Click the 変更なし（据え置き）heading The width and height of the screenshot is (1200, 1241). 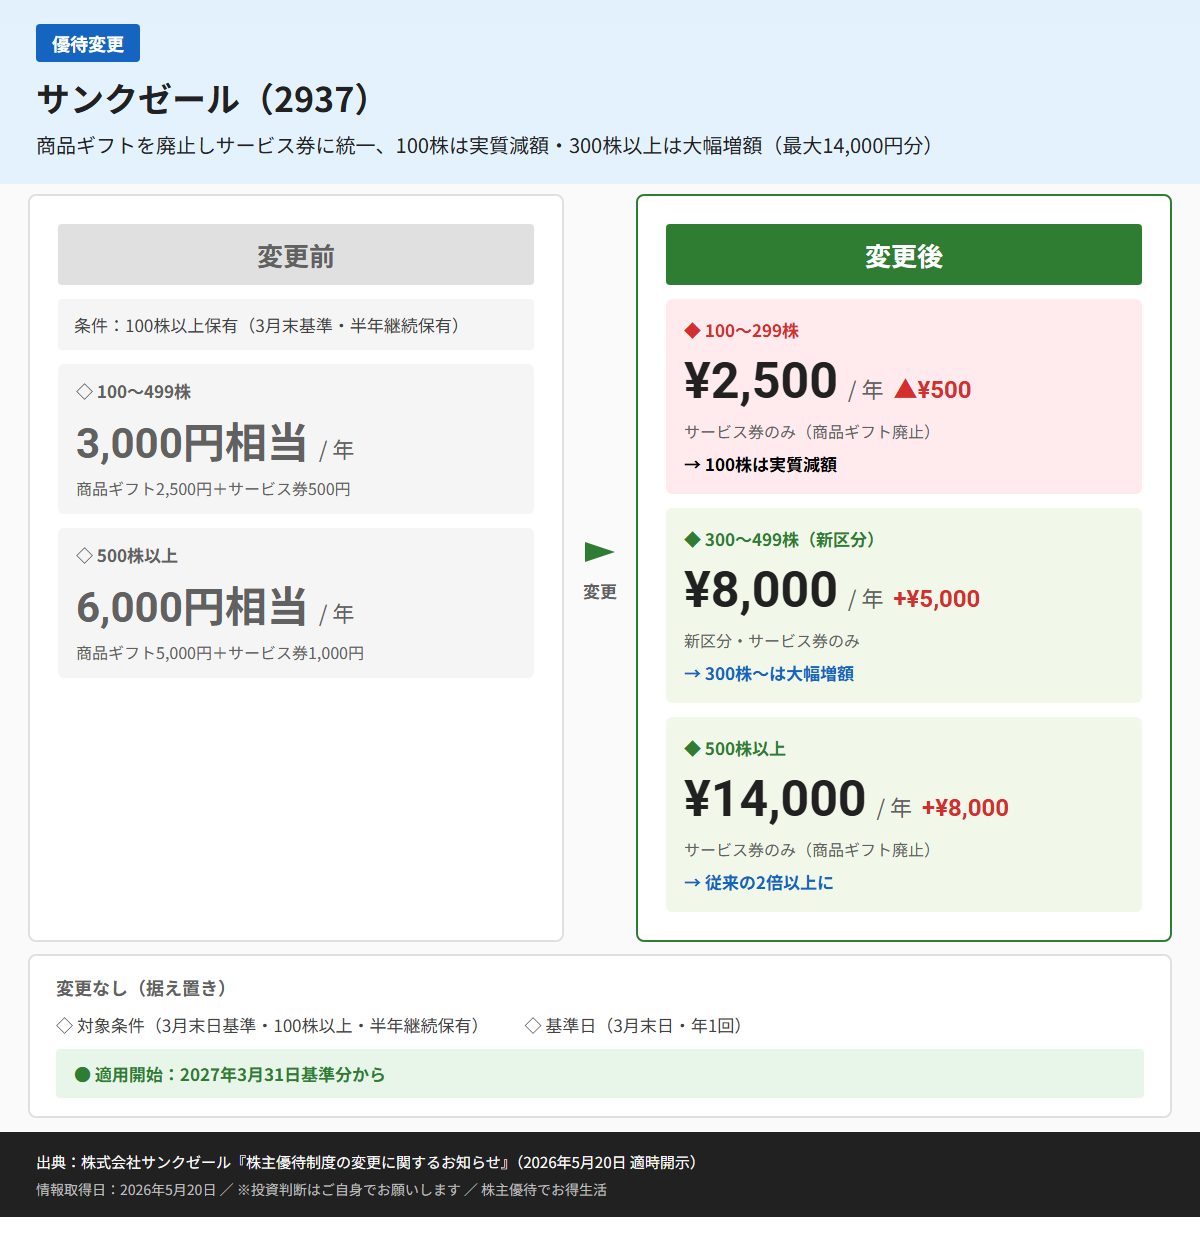[x=145, y=988]
